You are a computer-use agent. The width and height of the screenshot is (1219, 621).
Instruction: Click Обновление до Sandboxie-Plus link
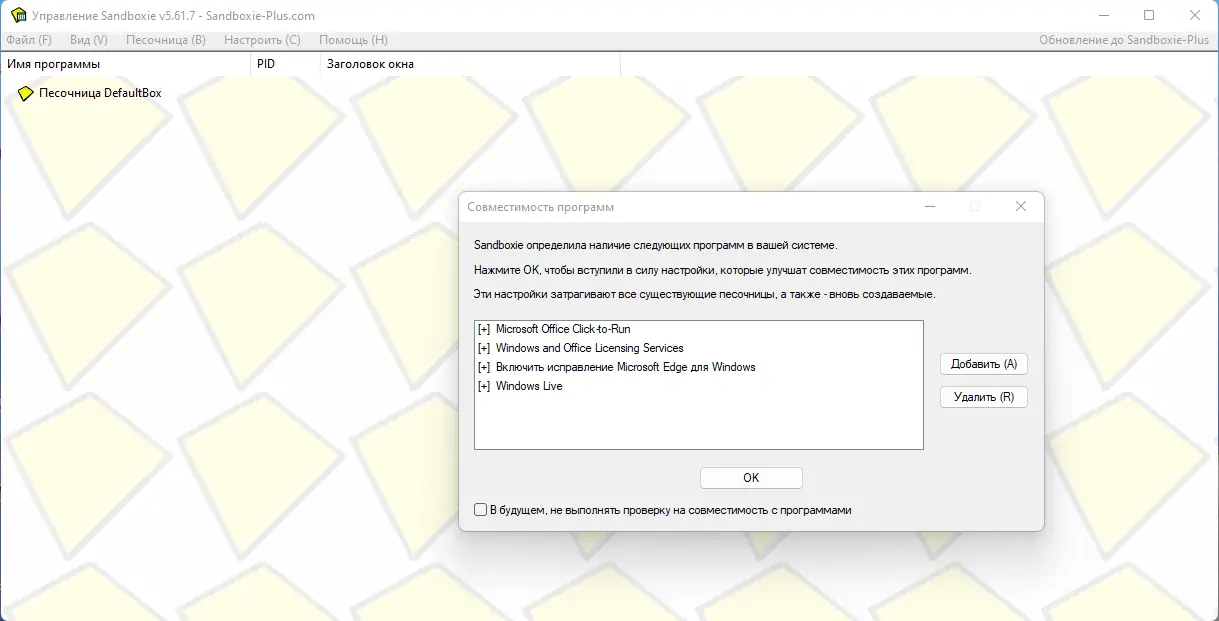(x=1124, y=40)
